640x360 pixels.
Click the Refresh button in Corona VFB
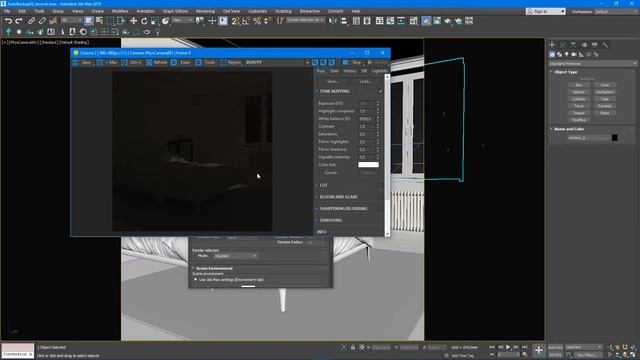point(157,62)
